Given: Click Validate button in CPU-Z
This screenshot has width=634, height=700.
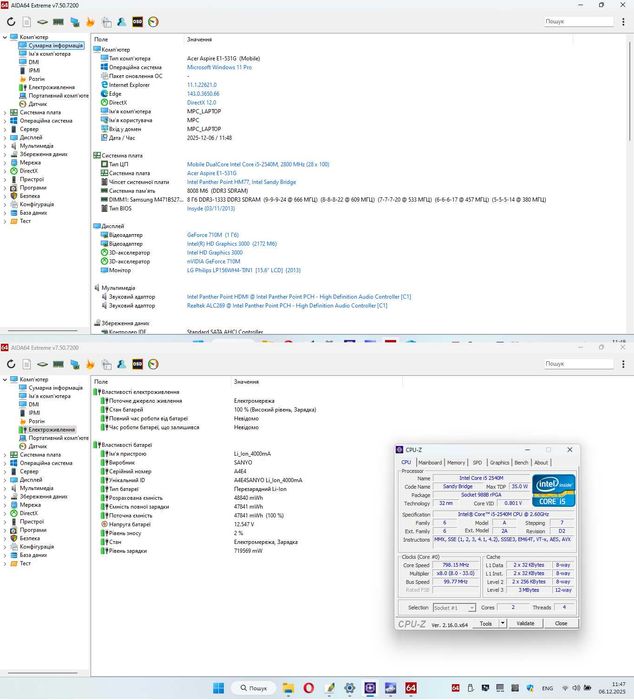Looking at the screenshot, I should (525, 623).
